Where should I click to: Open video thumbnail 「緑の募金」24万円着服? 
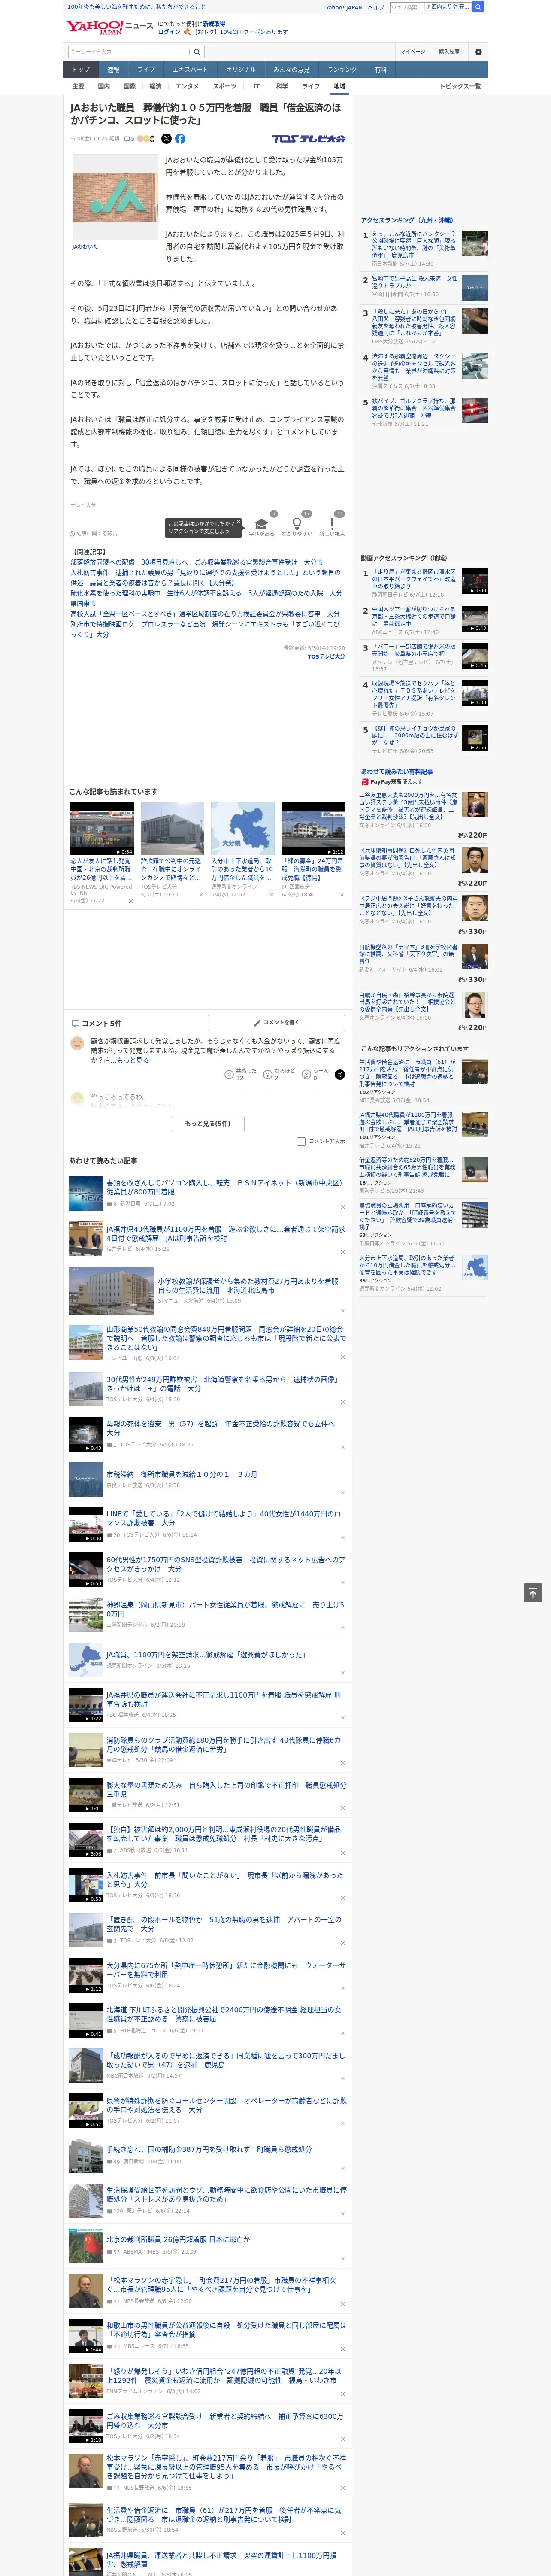click(x=313, y=828)
